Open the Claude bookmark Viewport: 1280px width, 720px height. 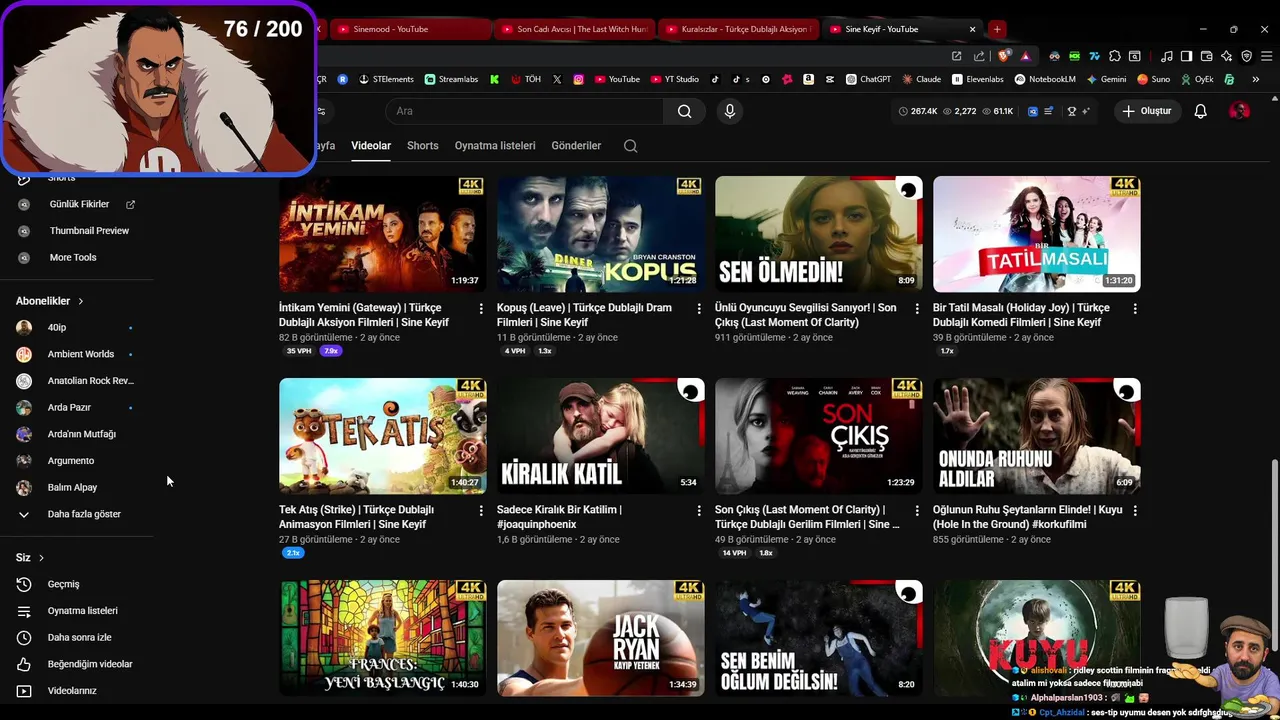coord(921,79)
